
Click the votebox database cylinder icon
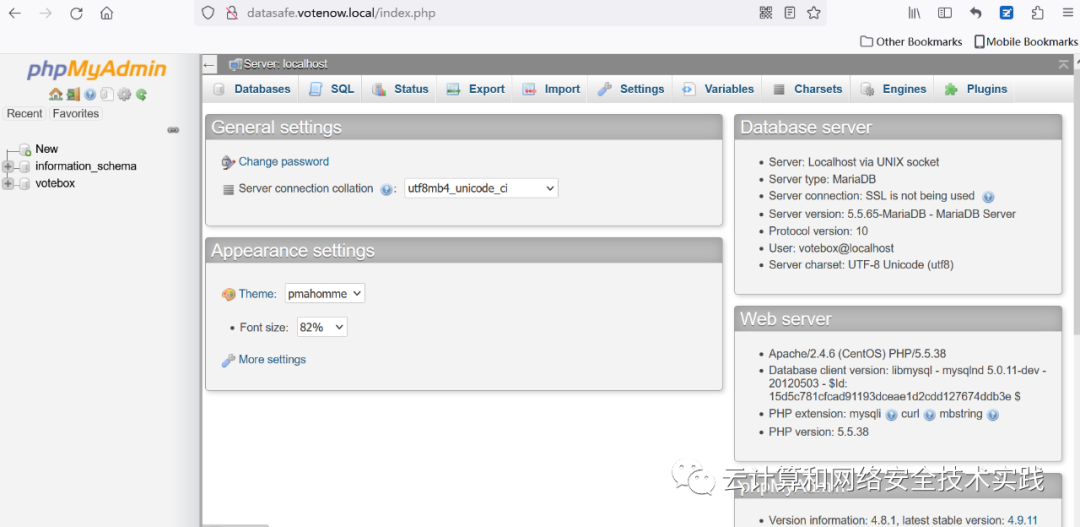(25, 183)
